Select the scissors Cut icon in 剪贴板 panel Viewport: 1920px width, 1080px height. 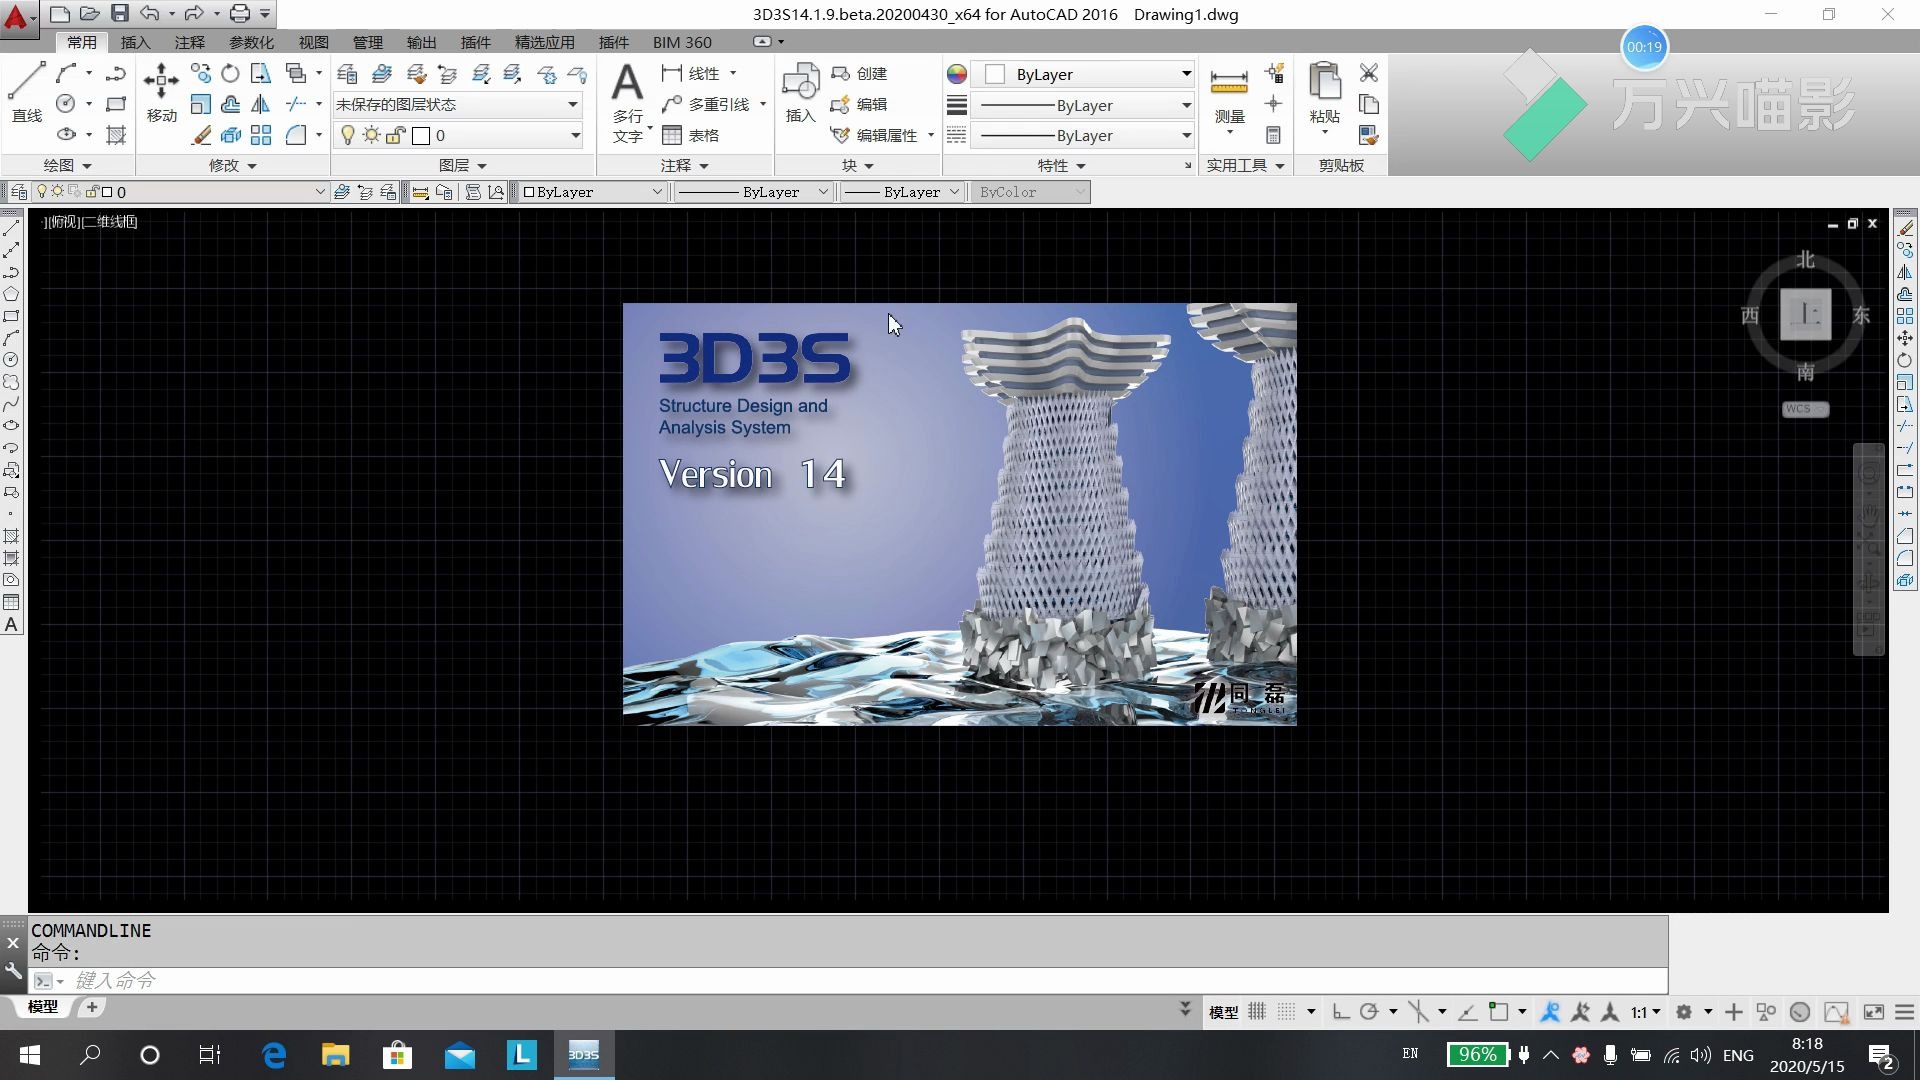pyautogui.click(x=1368, y=73)
